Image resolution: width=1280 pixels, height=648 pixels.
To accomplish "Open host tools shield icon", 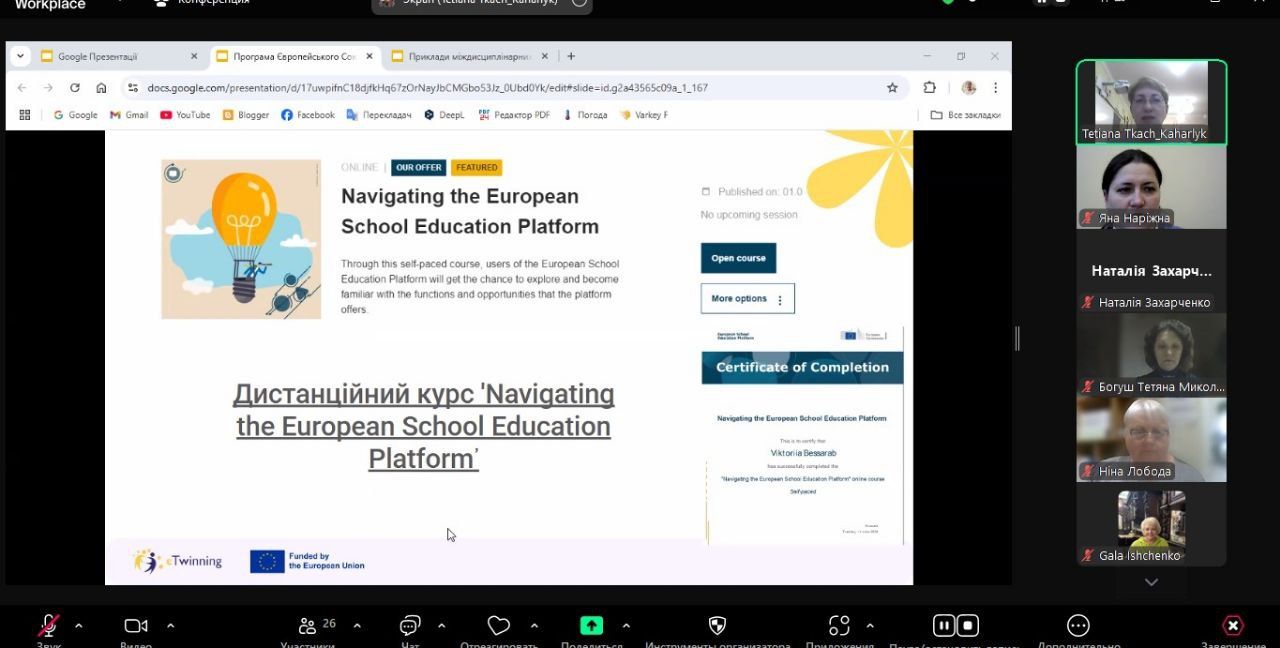I will pyautogui.click(x=717, y=626).
